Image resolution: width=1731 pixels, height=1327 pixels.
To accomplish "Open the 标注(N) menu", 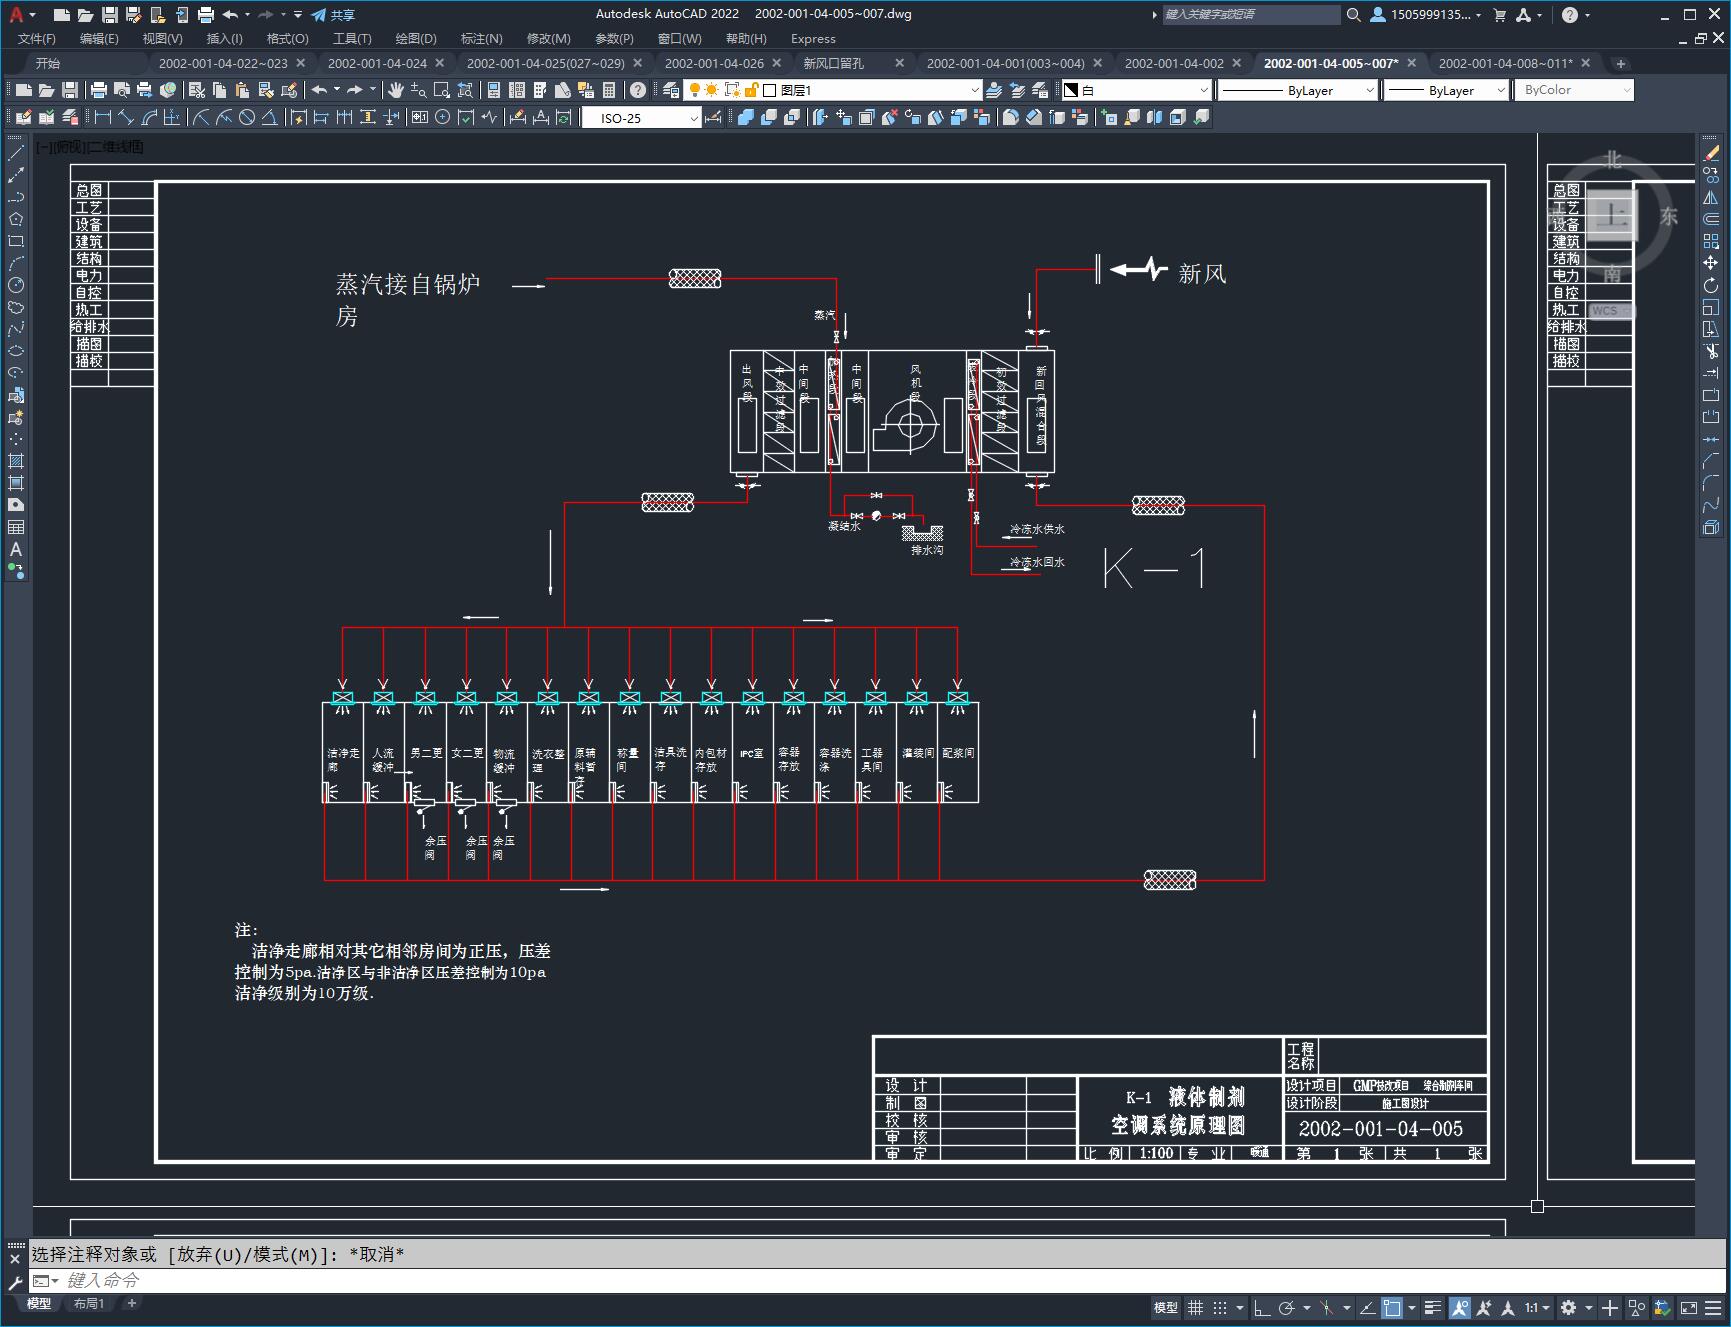I will click(481, 38).
